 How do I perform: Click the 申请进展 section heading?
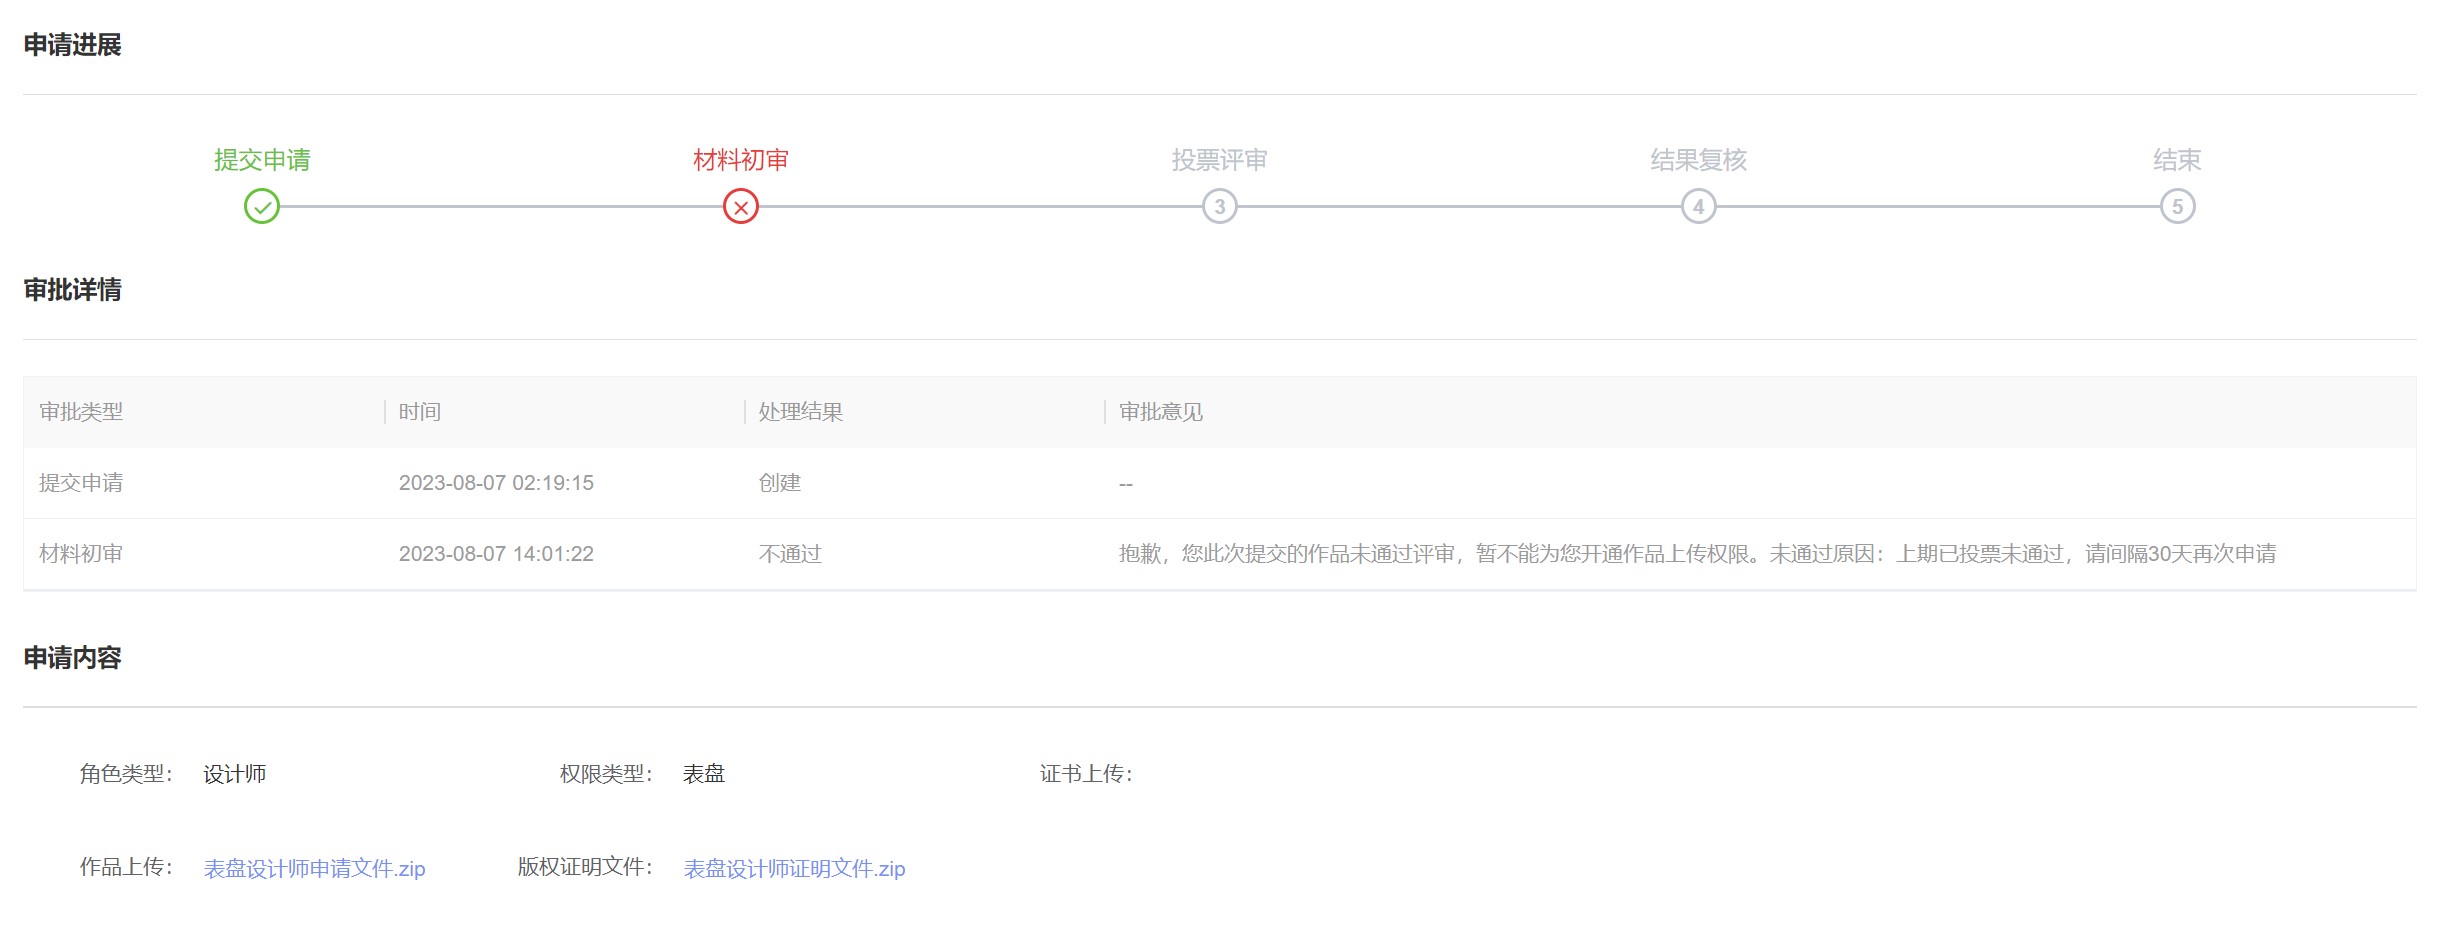(x=72, y=44)
